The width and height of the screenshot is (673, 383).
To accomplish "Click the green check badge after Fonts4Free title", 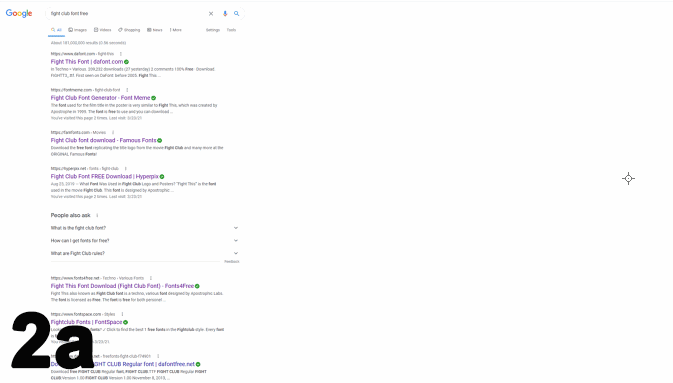I will (197, 286).
